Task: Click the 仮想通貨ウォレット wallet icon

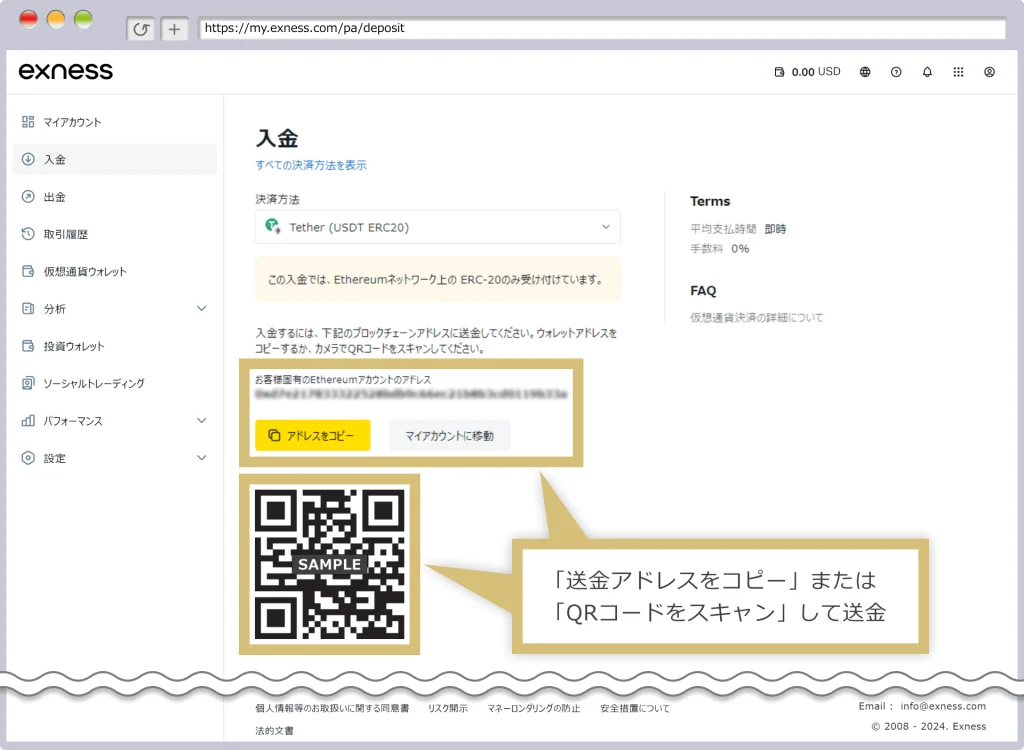Action: 28,270
